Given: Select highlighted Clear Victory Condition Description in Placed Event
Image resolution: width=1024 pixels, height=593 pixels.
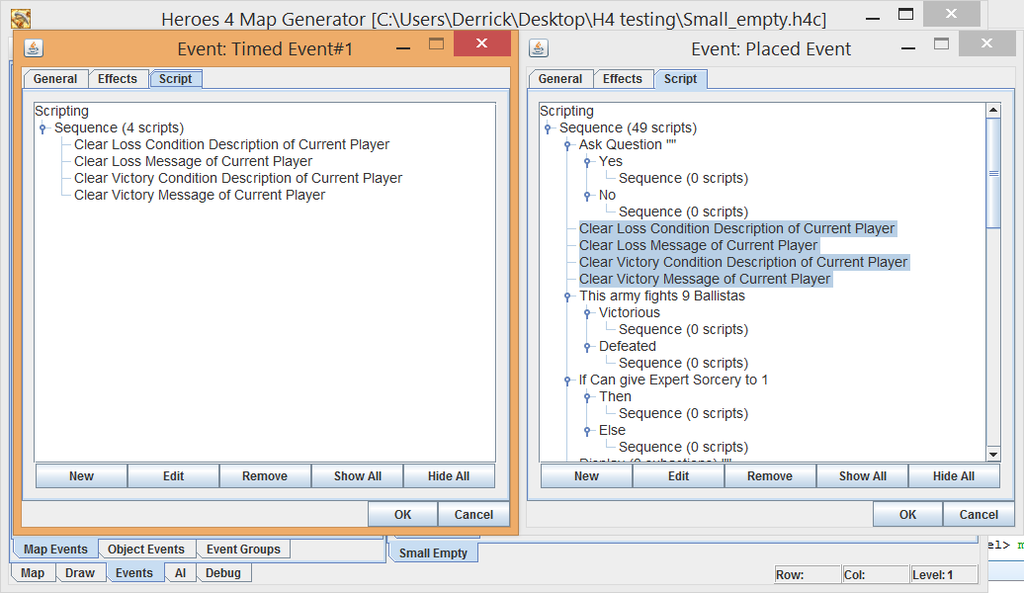Looking at the screenshot, I should 743,263.
